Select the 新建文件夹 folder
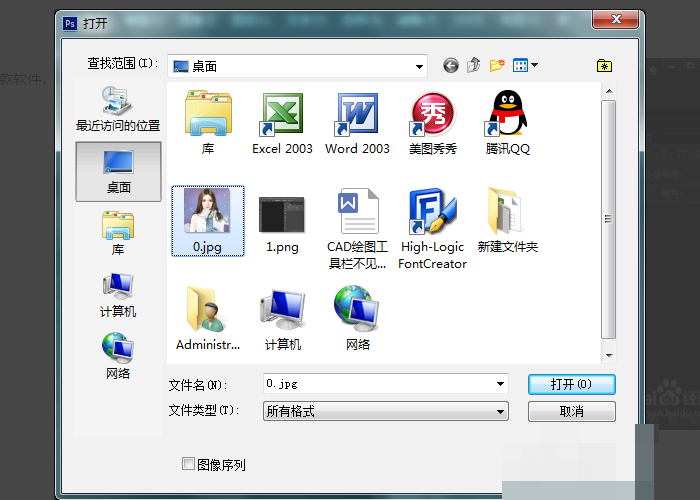700x500 pixels. [x=508, y=221]
